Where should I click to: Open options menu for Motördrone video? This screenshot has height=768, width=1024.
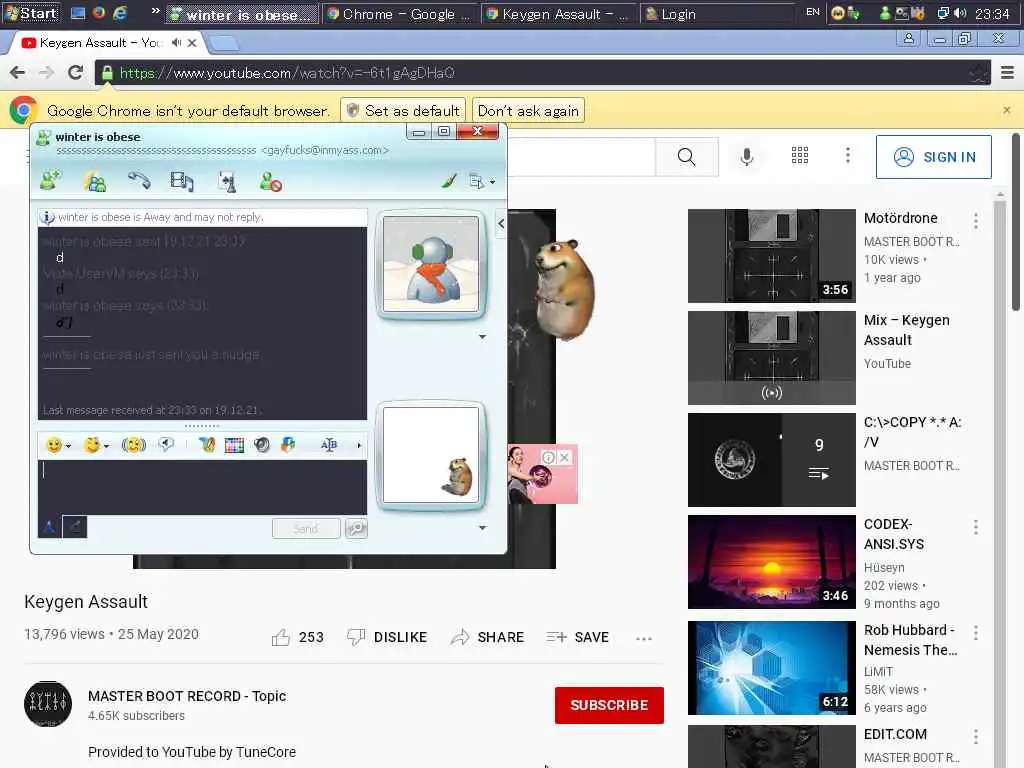pyautogui.click(x=976, y=221)
